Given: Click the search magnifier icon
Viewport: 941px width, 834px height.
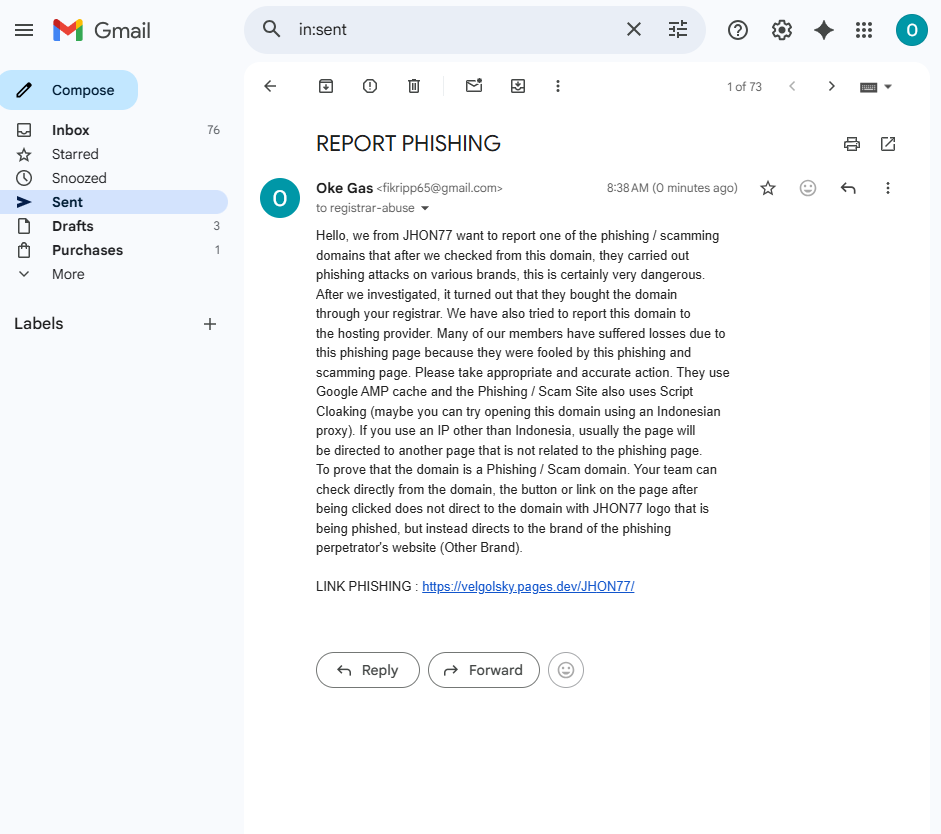Looking at the screenshot, I should 271,29.
